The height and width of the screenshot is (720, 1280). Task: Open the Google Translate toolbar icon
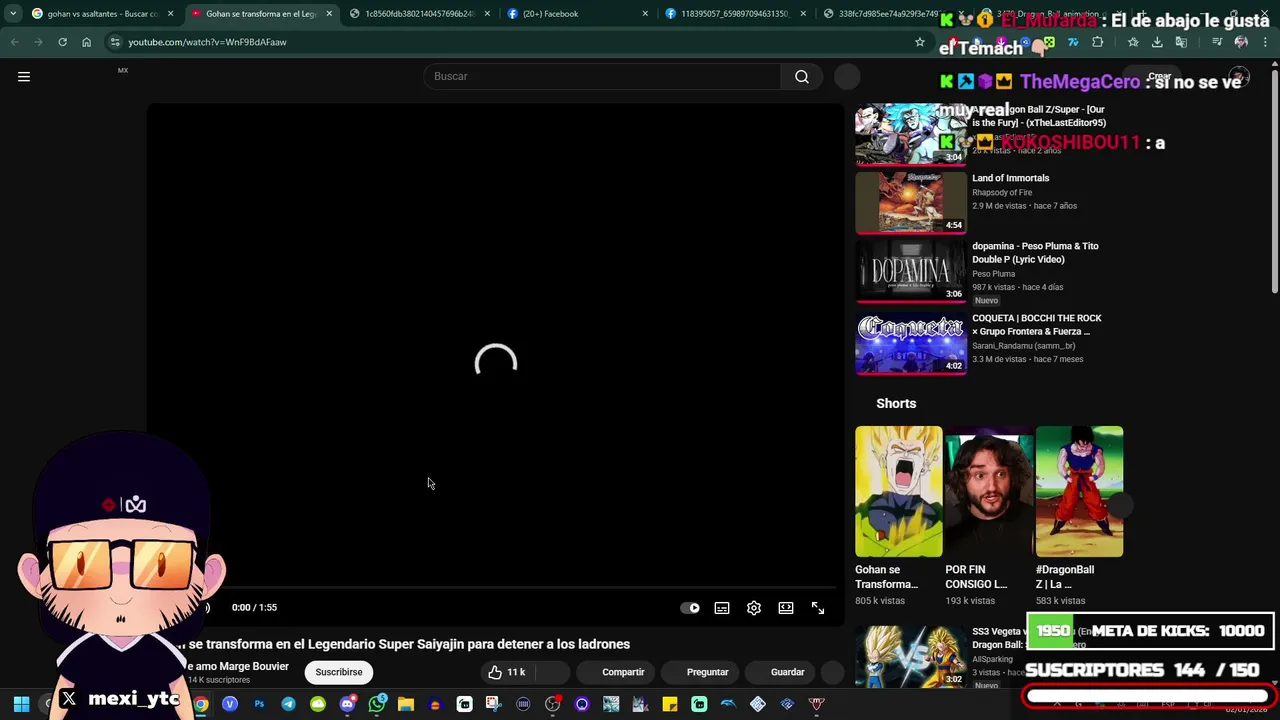click(x=1181, y=42)
